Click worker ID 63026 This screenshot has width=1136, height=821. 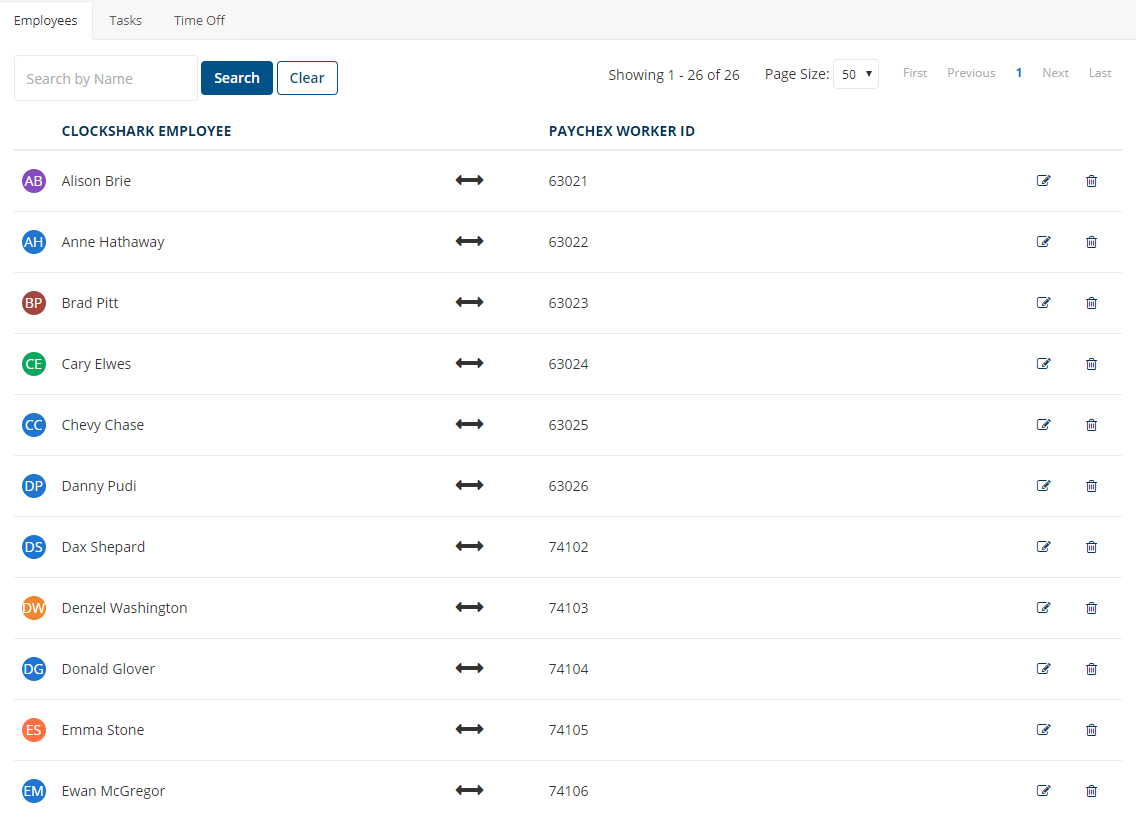tap(569, 485)
